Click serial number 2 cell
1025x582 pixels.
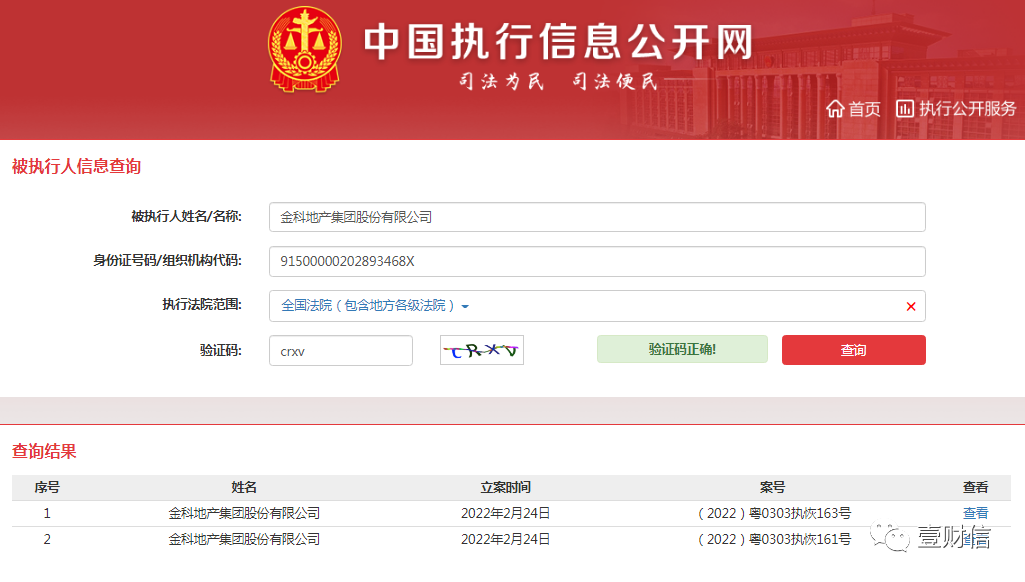[x=47, y=539]
